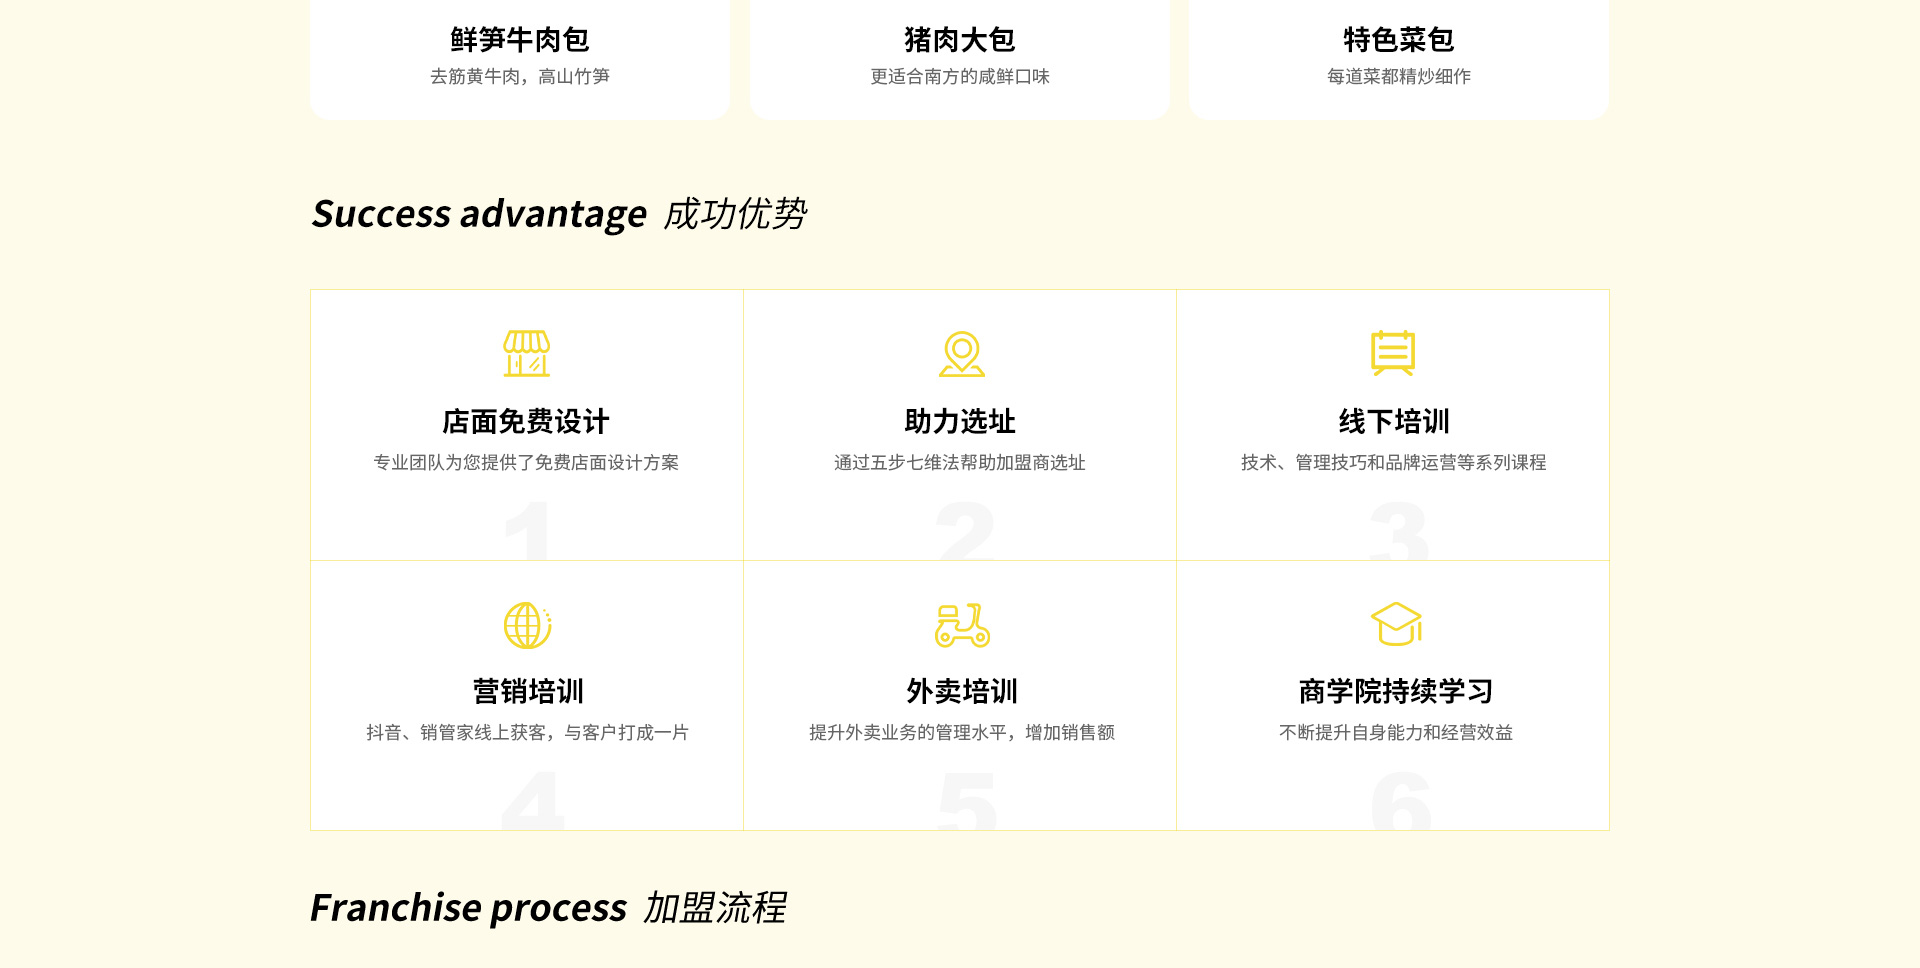Click the globe icon above 营销培训
Screen dimensions: 1920x968
click(527, 625)
